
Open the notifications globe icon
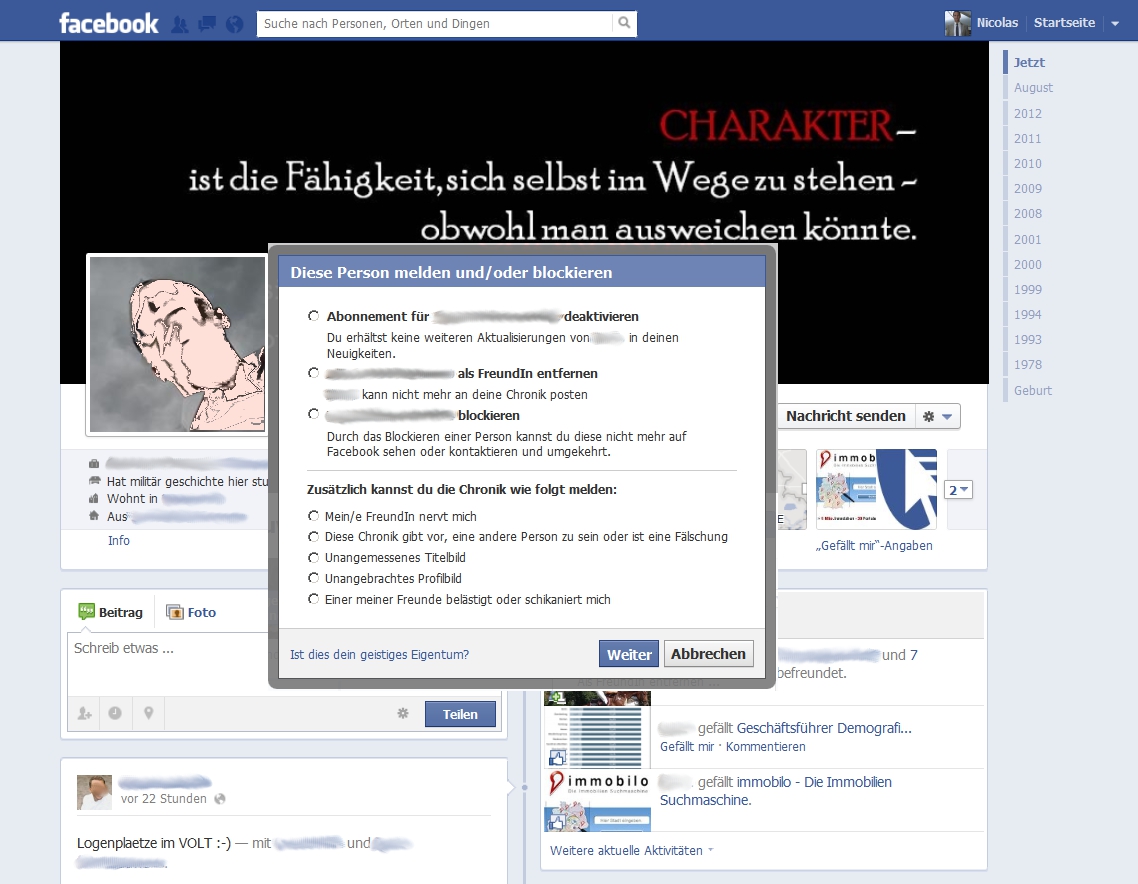[x=235, y=24]
